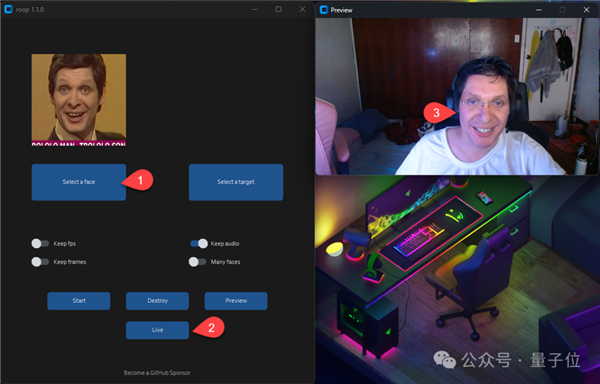The width and height of the screenshot is (600, 384).
Task: Disable the Keep audio toggle
Action: [199, 244]
